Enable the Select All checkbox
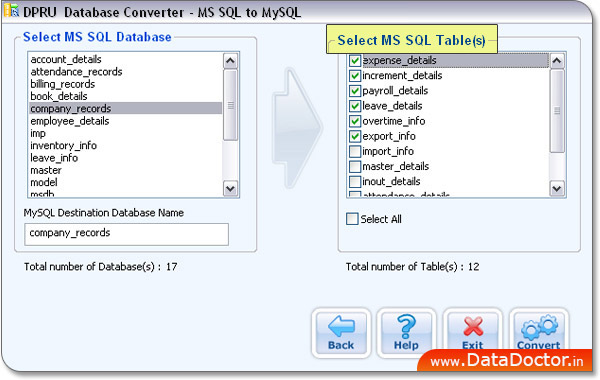Screen dimensions: 600x380 [x=352, y=219]
